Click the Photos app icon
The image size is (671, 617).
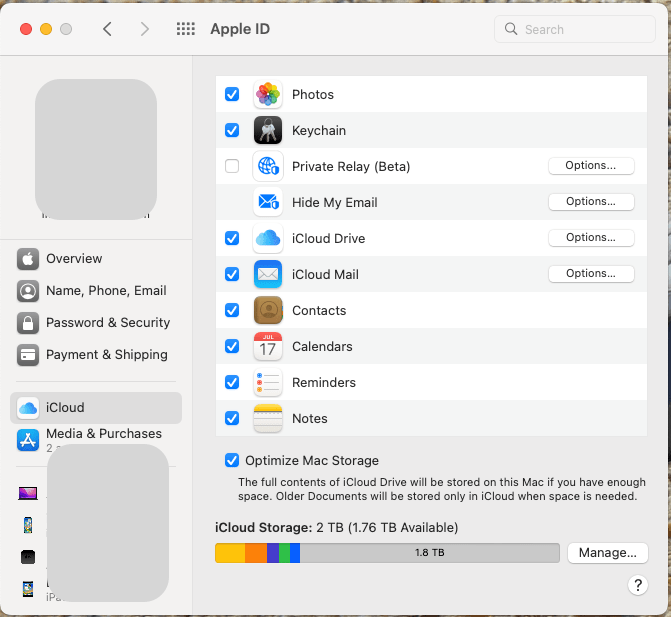coord(268,94)
